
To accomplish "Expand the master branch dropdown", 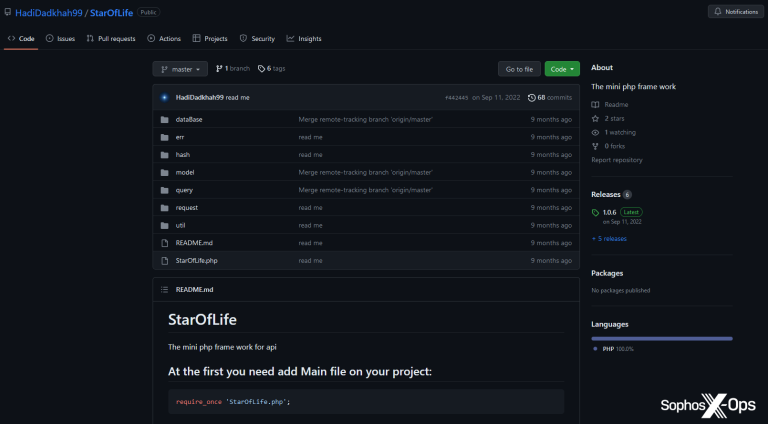I will coord(180,69).
